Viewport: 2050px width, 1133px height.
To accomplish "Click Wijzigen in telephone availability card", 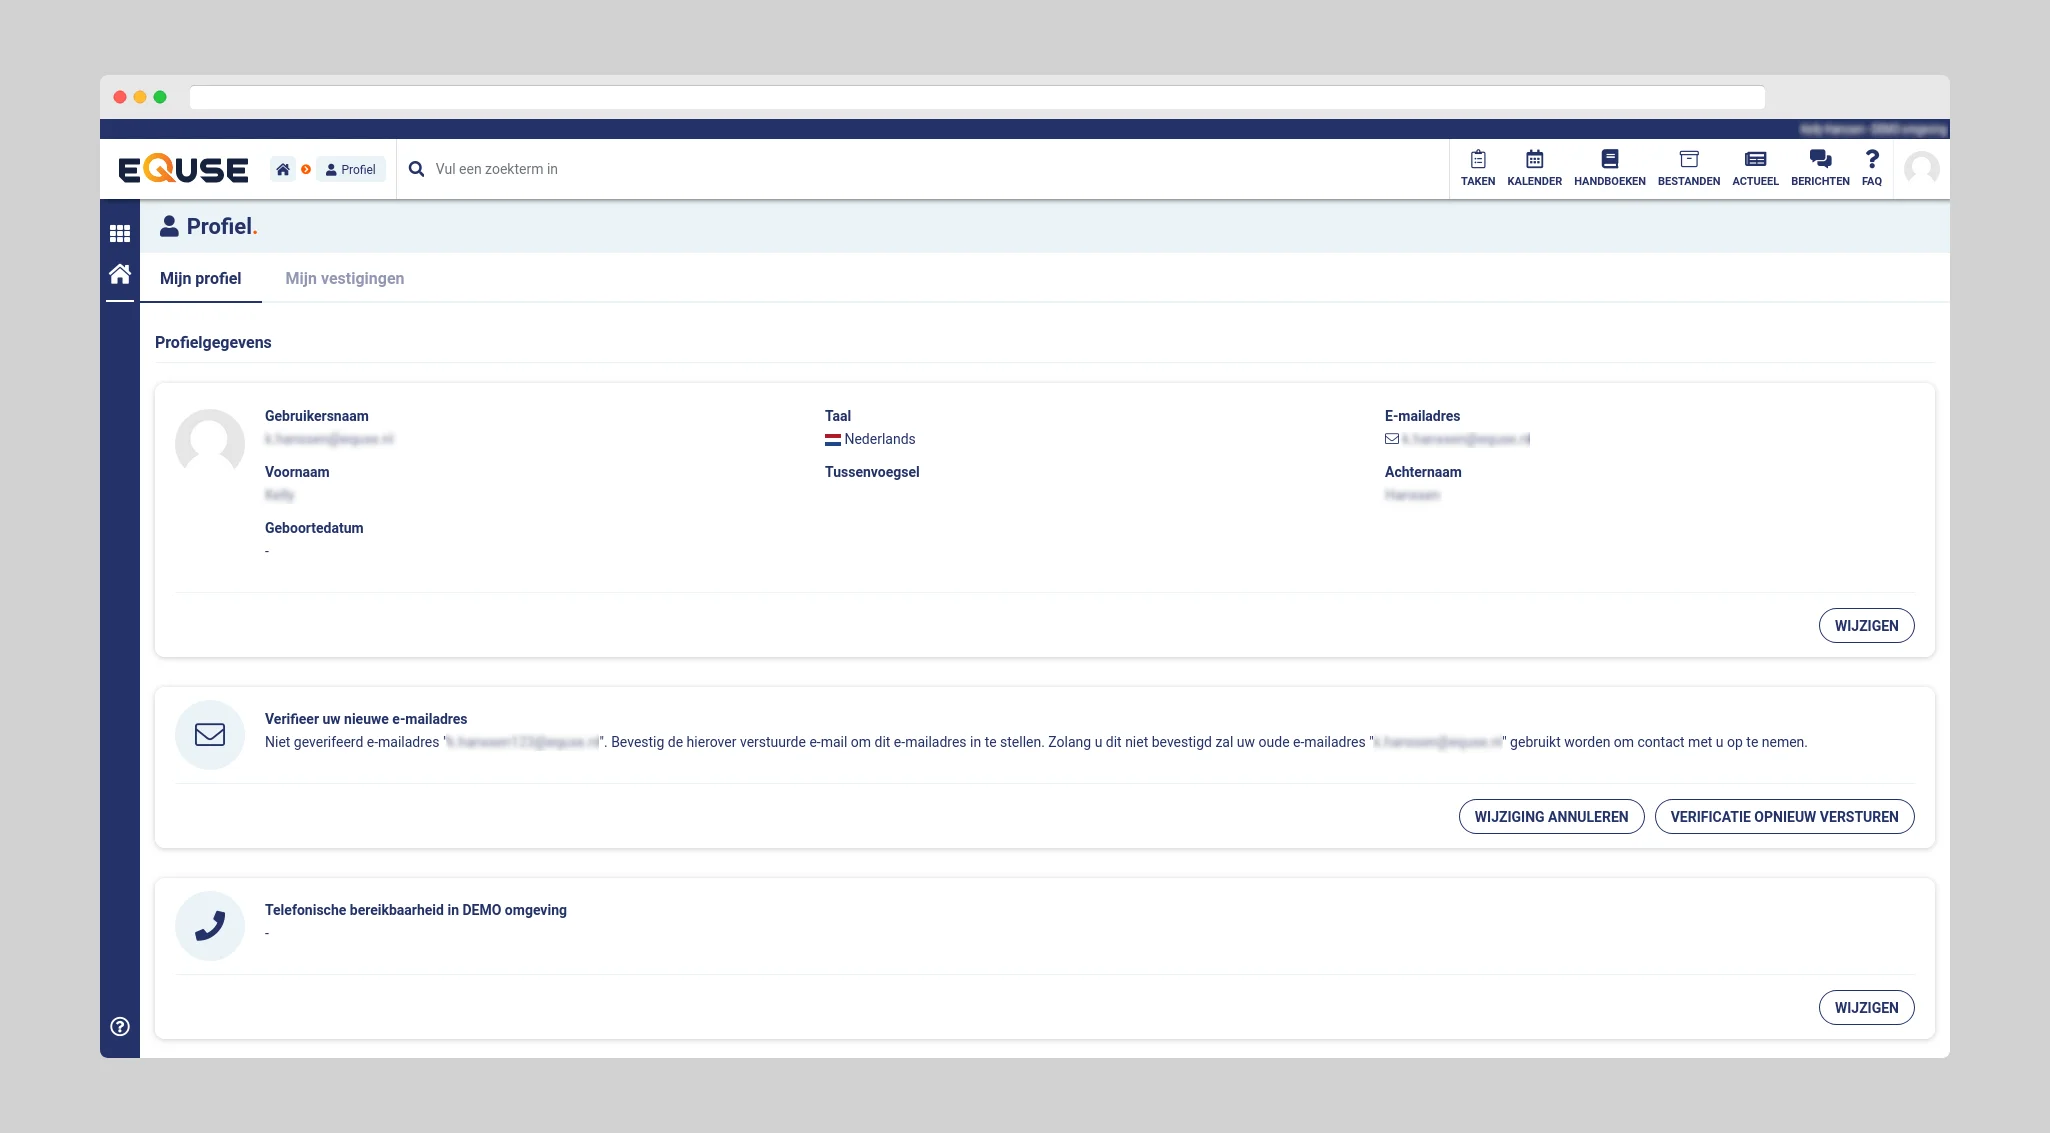I will pyautogui.click(x=1866, y=1008).
